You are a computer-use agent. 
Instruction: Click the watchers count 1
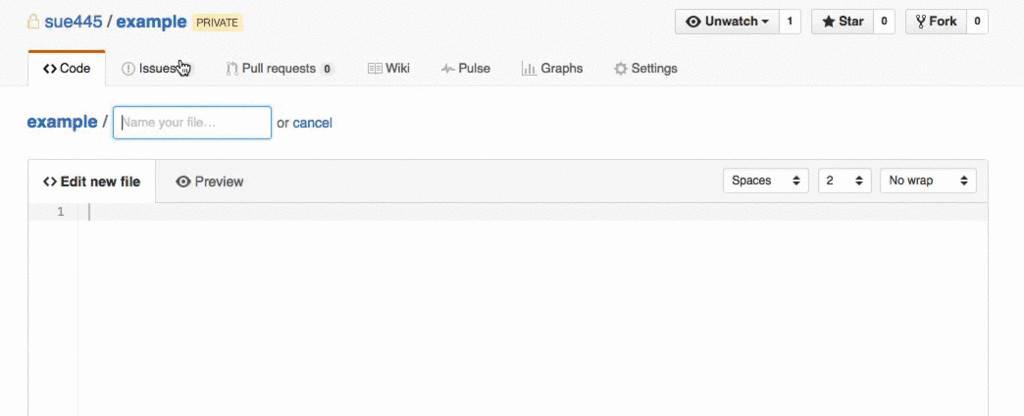pyautogui.click(x=790, y=22)
